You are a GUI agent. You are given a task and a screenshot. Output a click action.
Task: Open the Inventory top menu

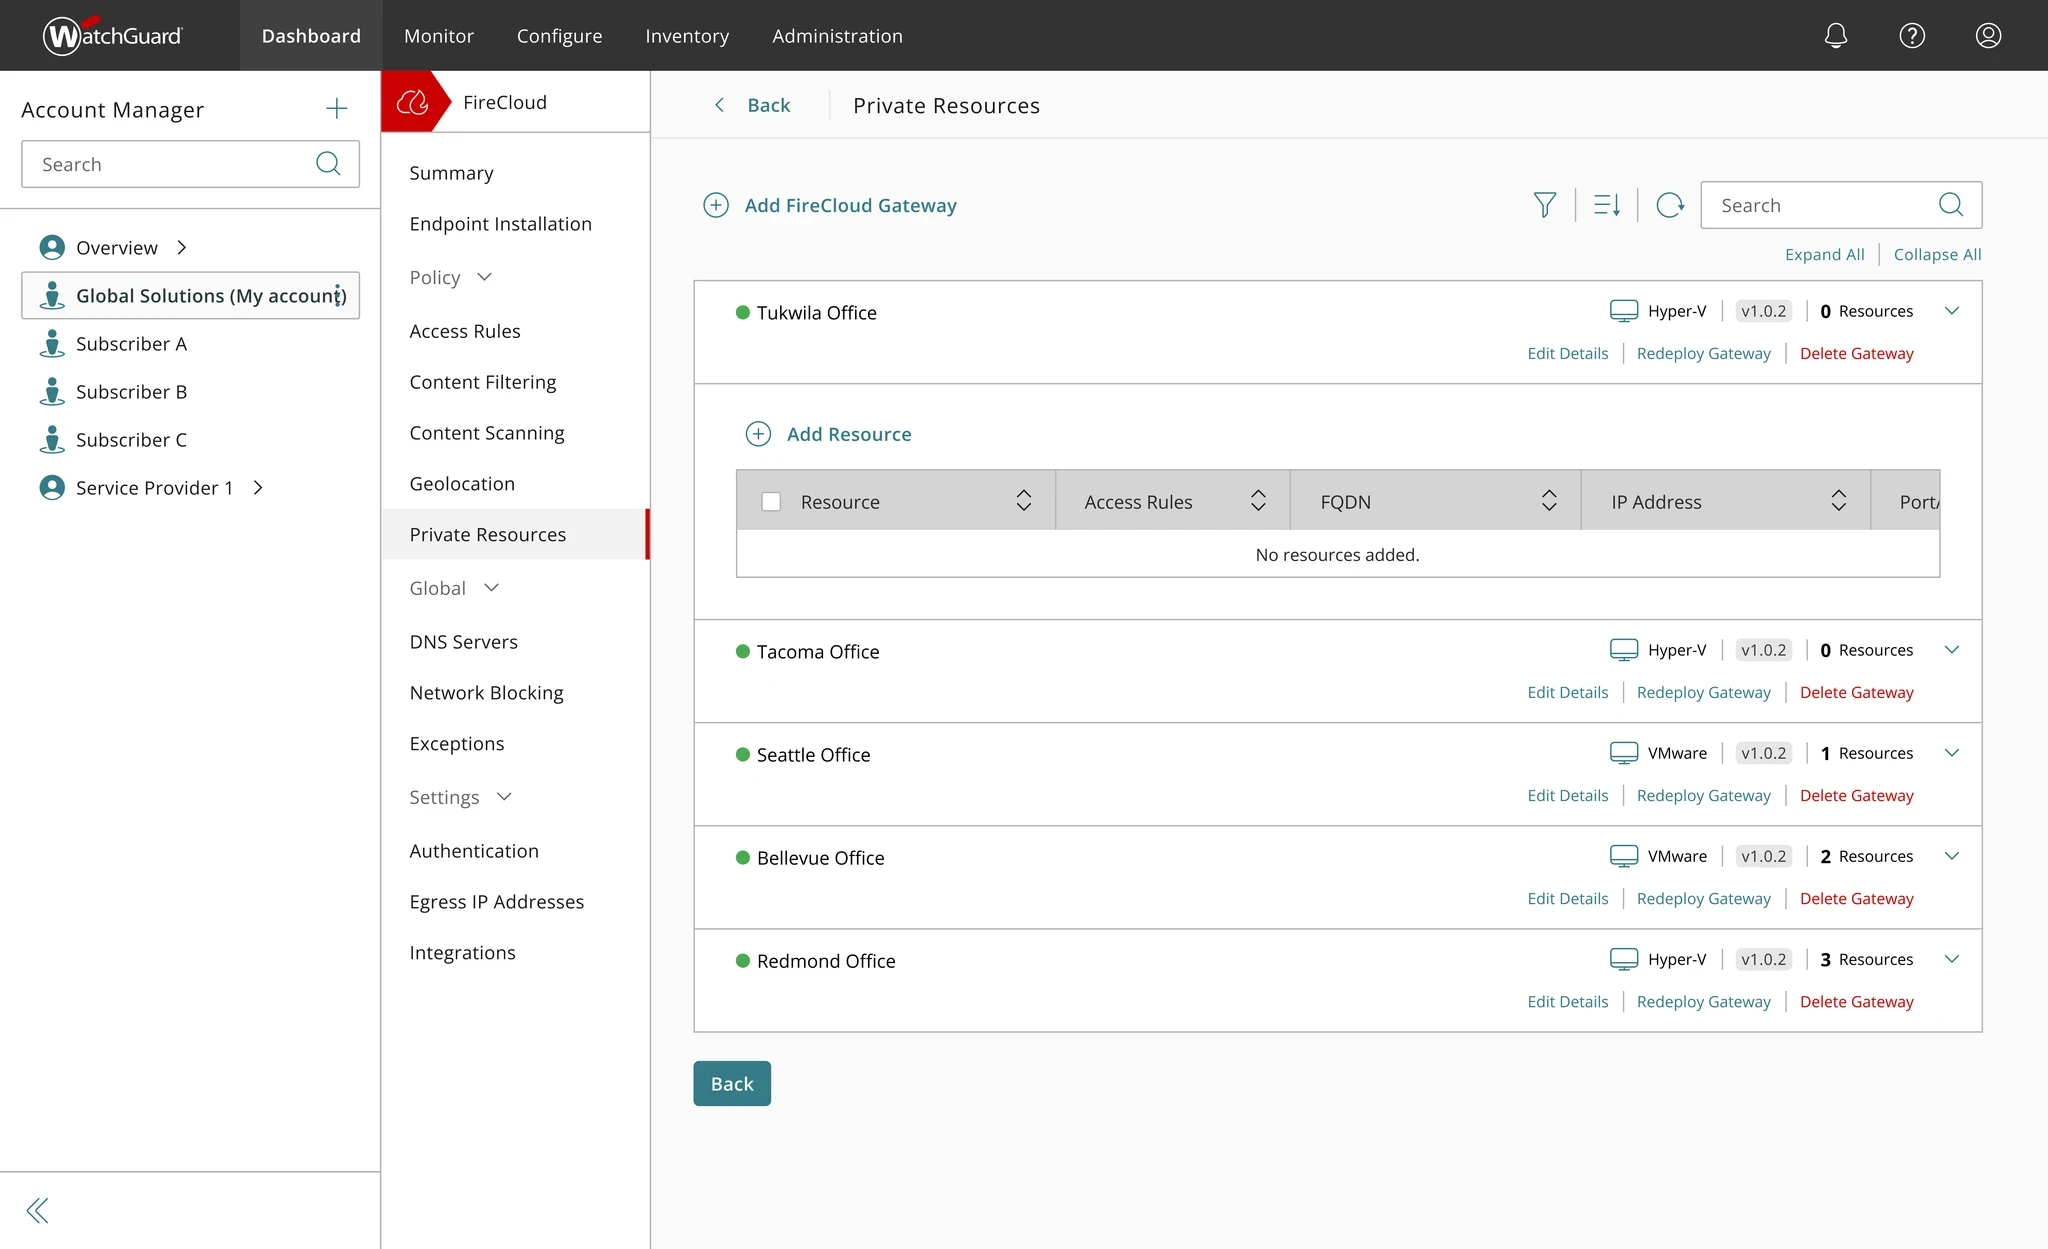(687, 36)
